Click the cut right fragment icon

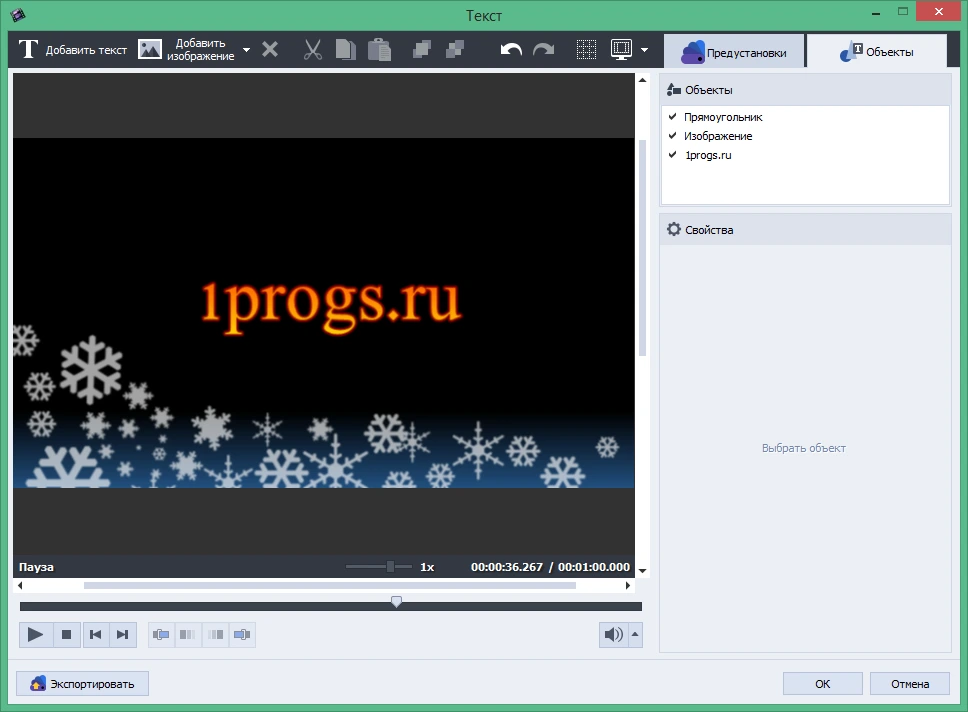tap(215, 634)
